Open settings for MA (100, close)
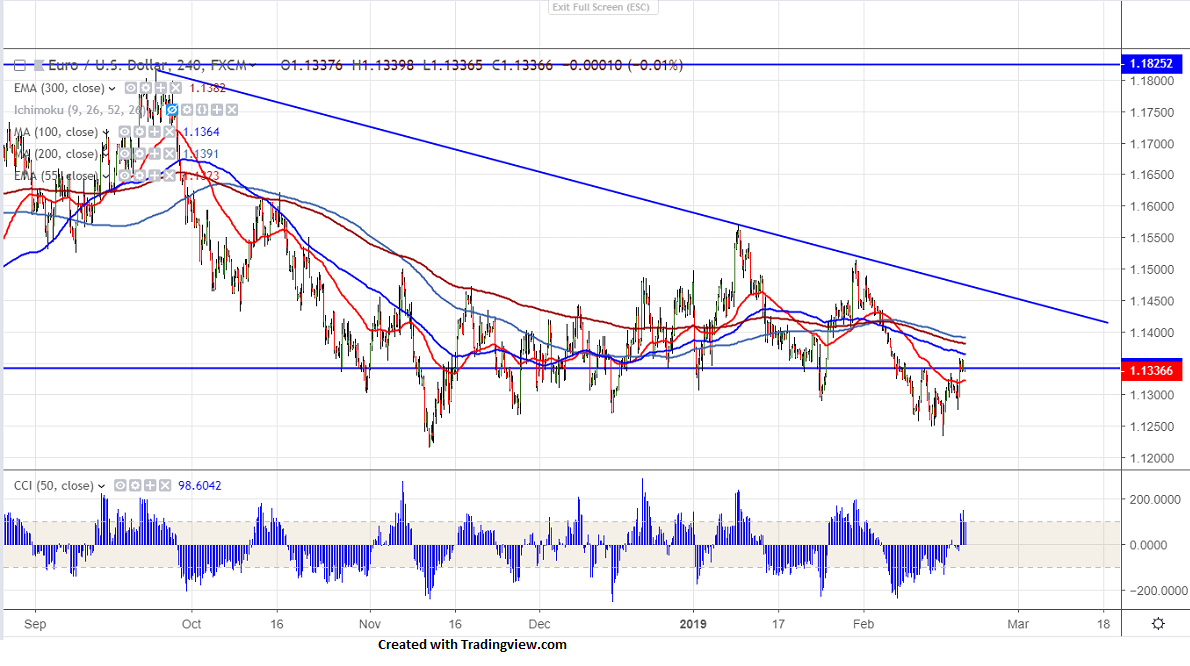 coord(140,132)
